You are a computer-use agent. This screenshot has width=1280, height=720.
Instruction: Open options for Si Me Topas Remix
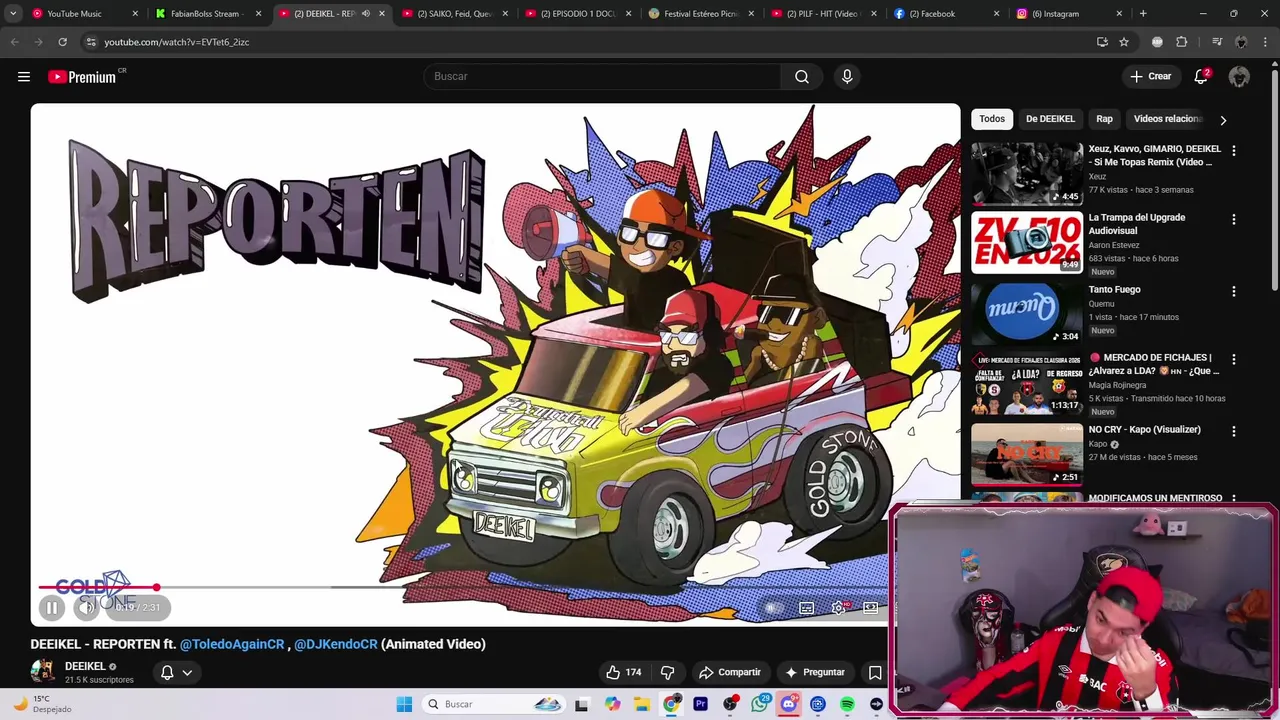click(1234, 151)
